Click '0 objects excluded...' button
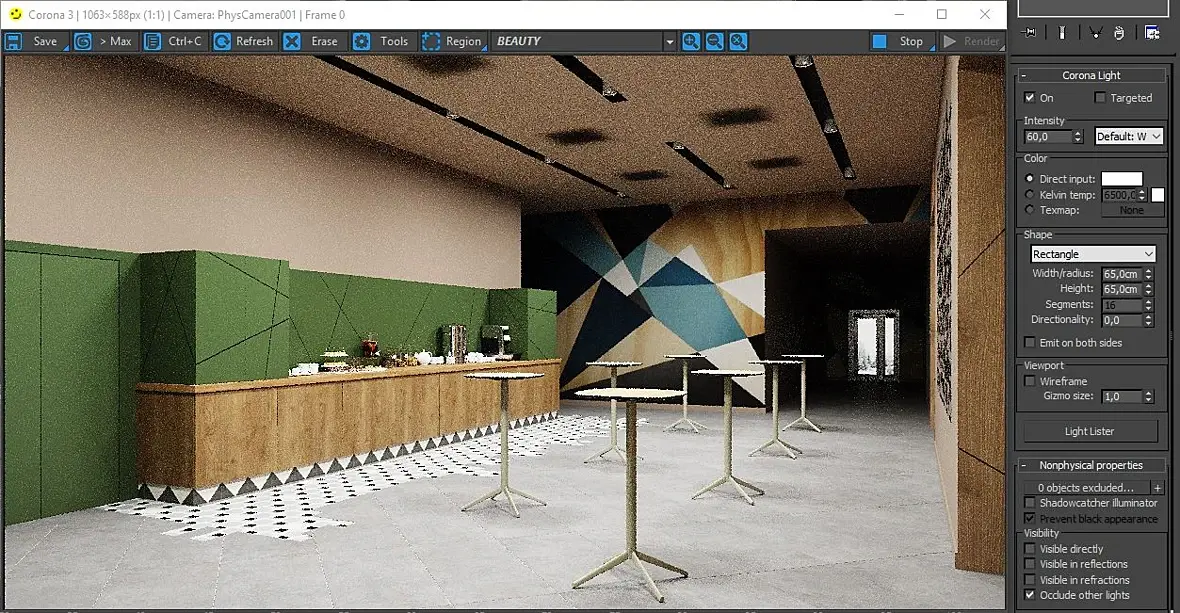The height and width of the screenshot is (613, 1180). click(x=1086, y=487)
